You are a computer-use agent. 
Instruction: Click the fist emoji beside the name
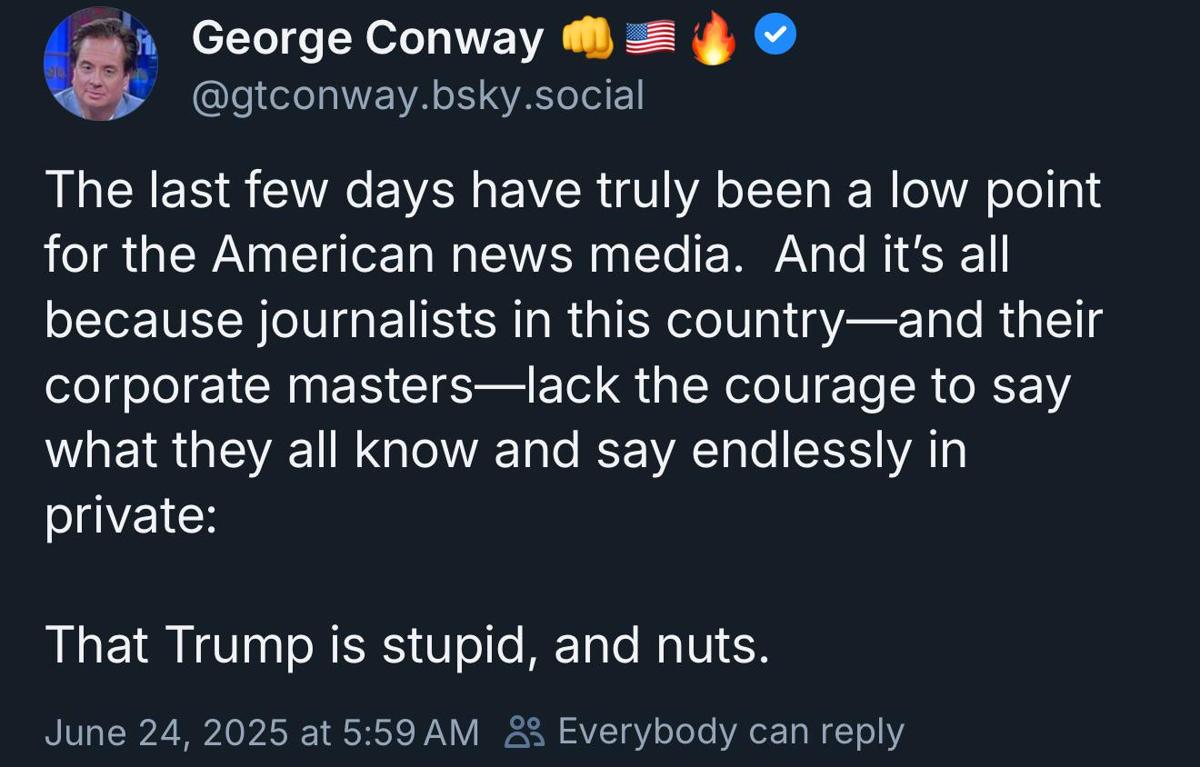click(588, 40)
